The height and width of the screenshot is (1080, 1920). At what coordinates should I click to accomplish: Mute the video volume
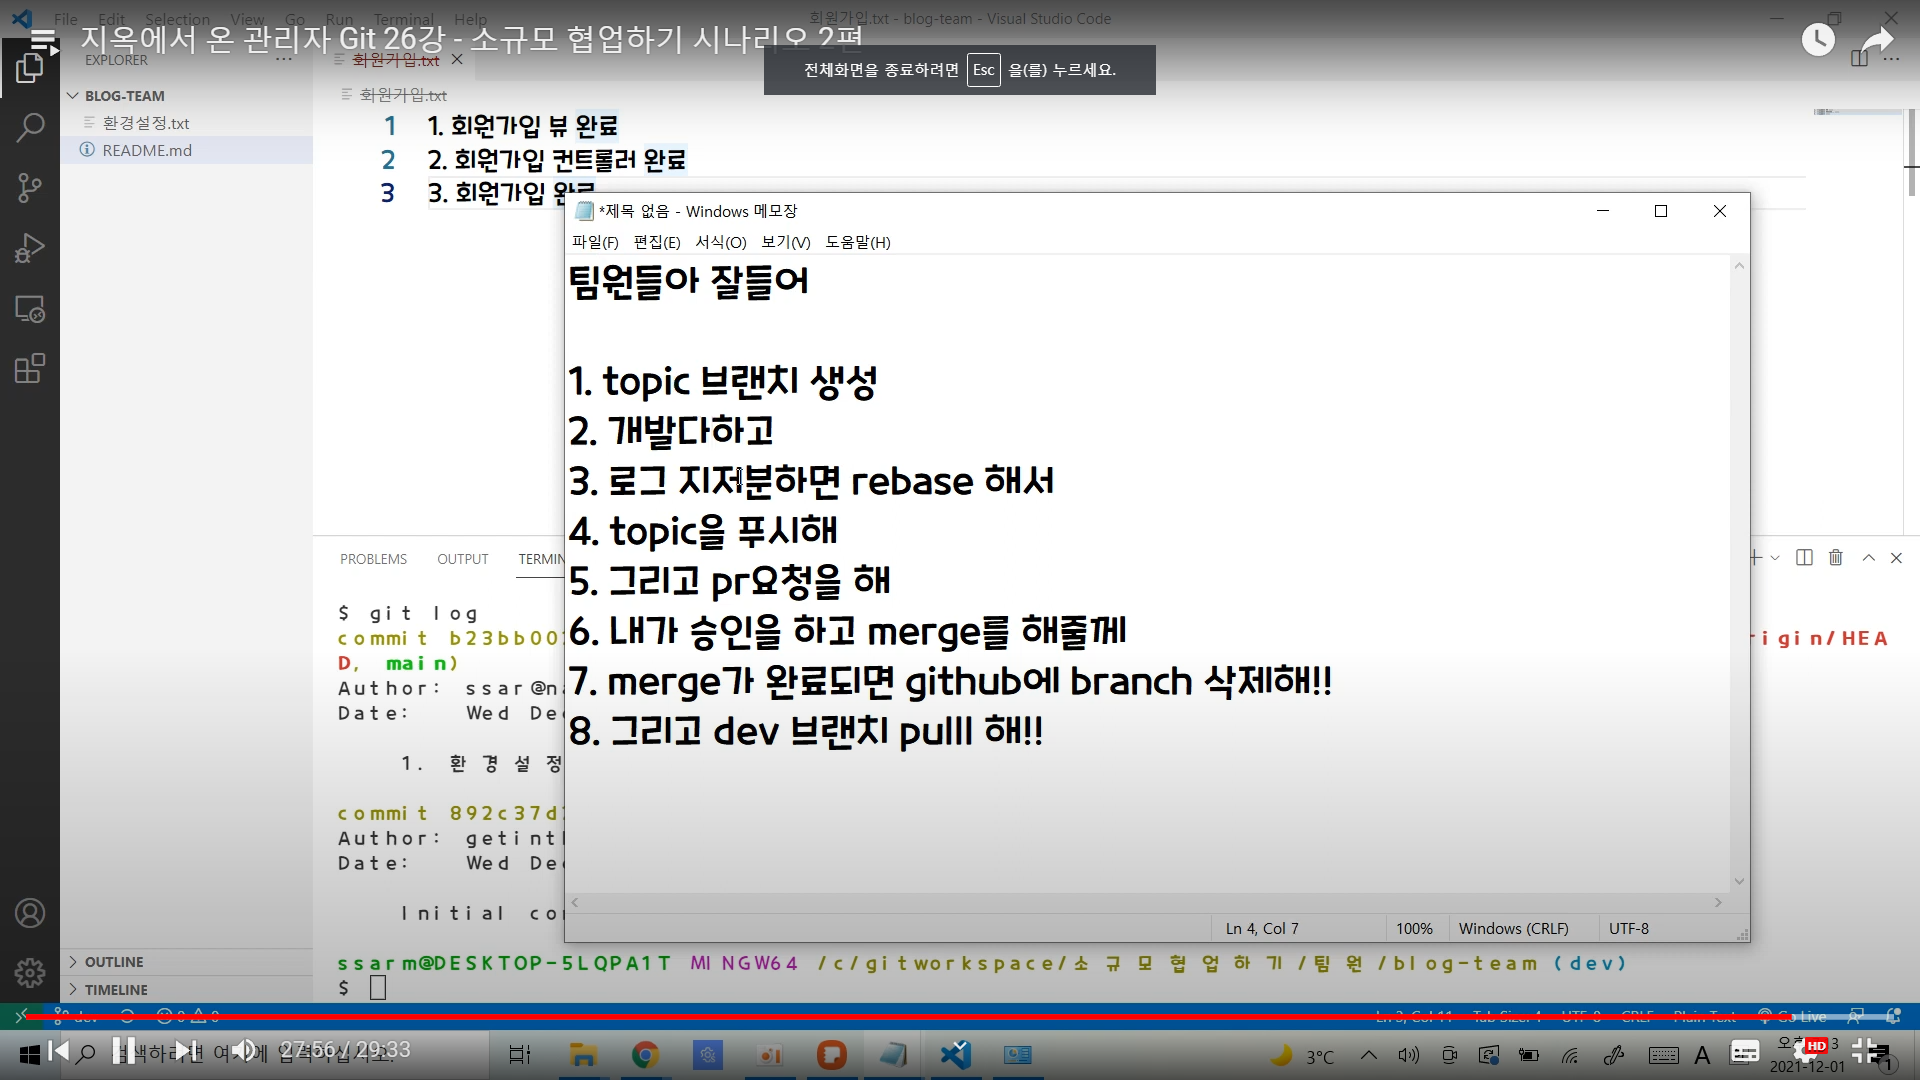click(244, 1050)
